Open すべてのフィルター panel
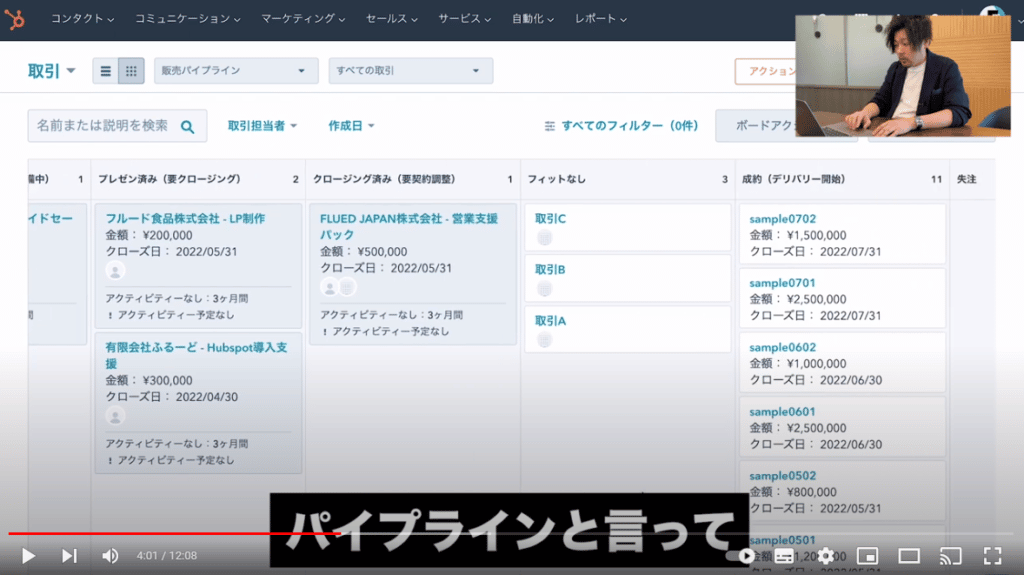The image size is (1024, 575). click(621, 125)
